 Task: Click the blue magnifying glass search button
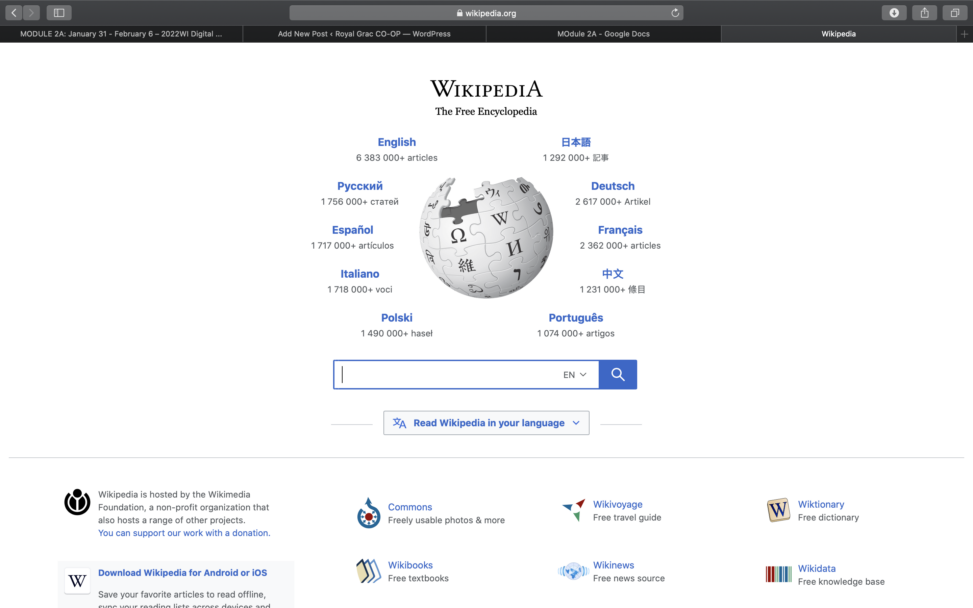tap(617, 374)
